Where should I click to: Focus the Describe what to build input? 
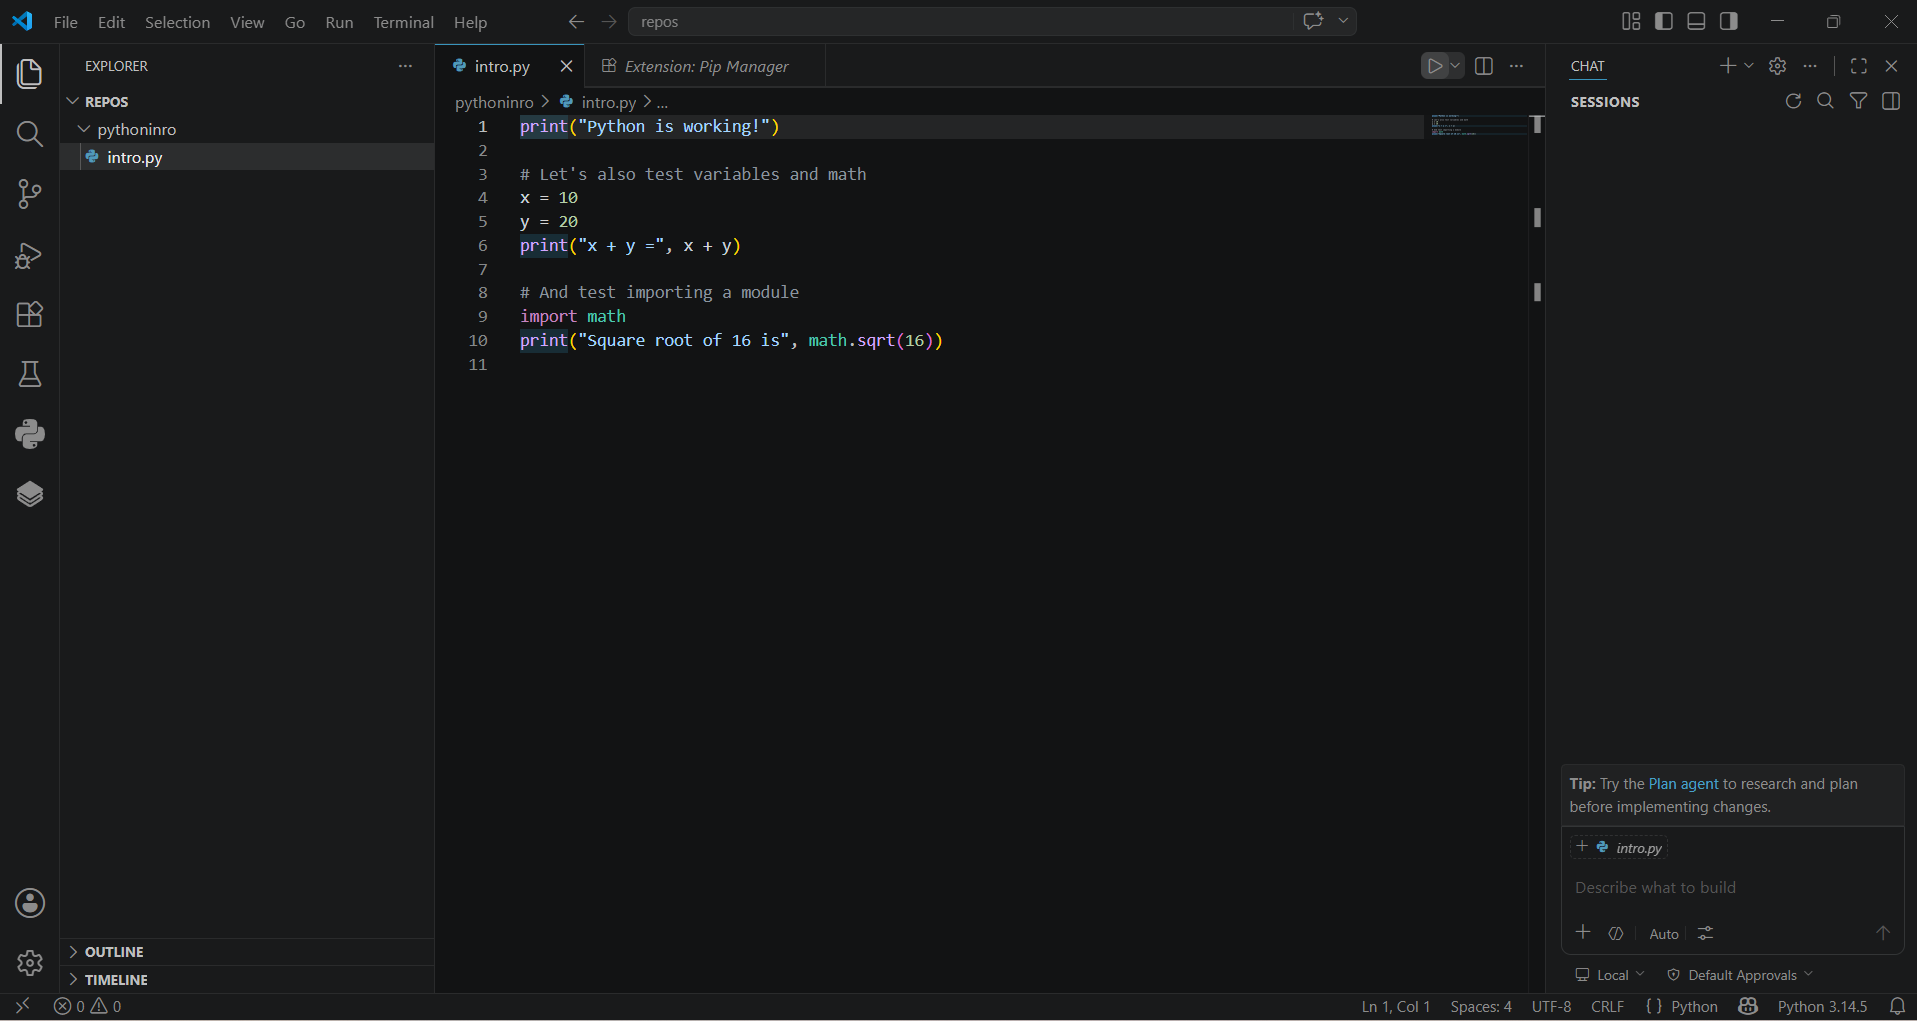click(x=1732, y=887)
